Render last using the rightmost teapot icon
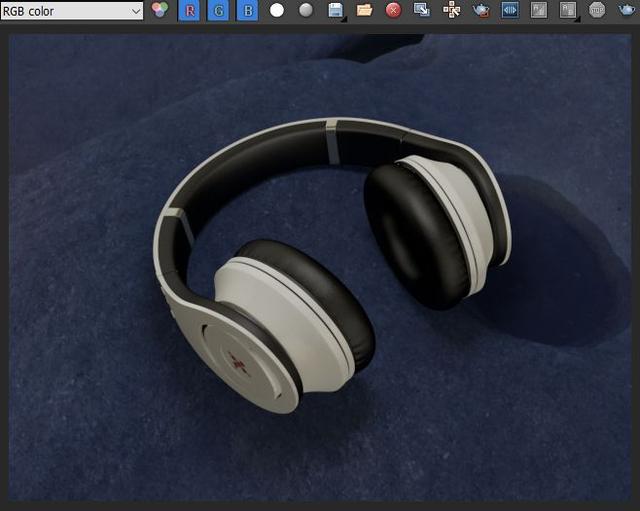 pyautogui.click(x=627, y=10)
